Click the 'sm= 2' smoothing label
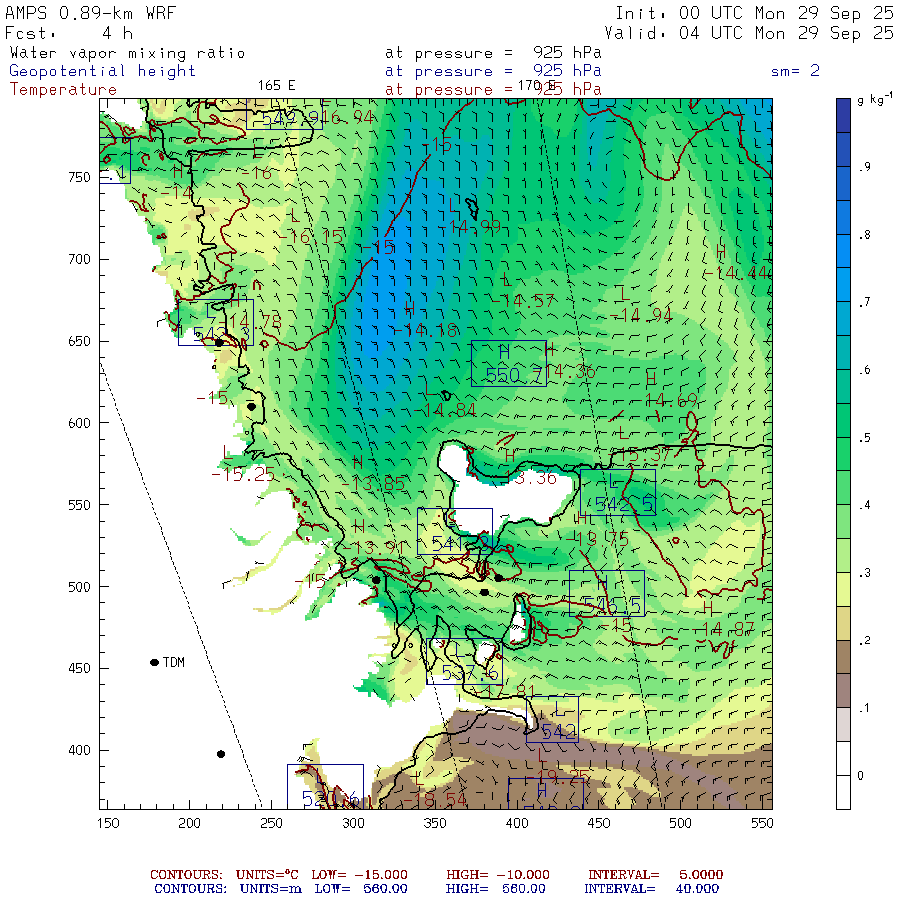Viewport: 900px width, 900px height. pyautogui.click(x=795, y=71)
